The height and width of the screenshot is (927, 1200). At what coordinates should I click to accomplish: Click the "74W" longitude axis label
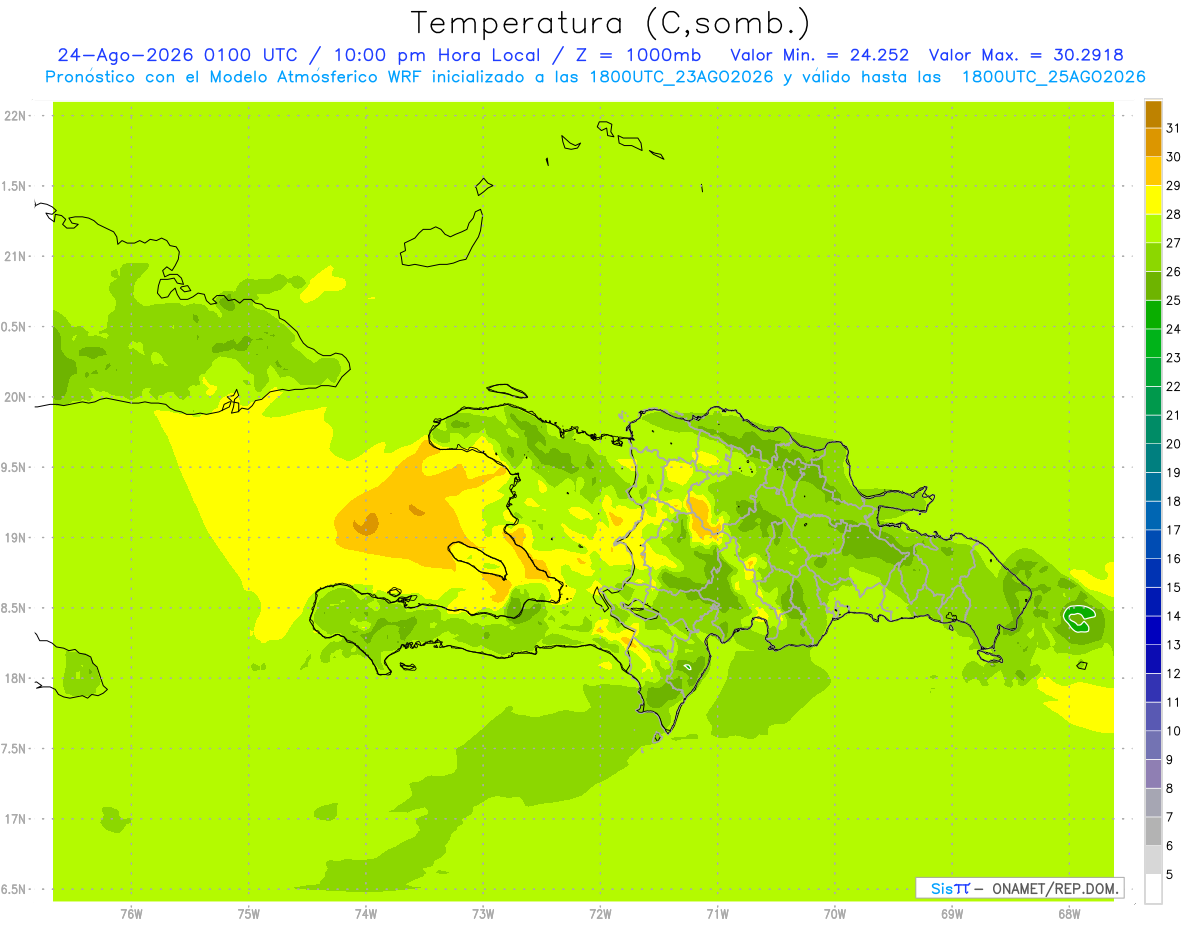365,914
